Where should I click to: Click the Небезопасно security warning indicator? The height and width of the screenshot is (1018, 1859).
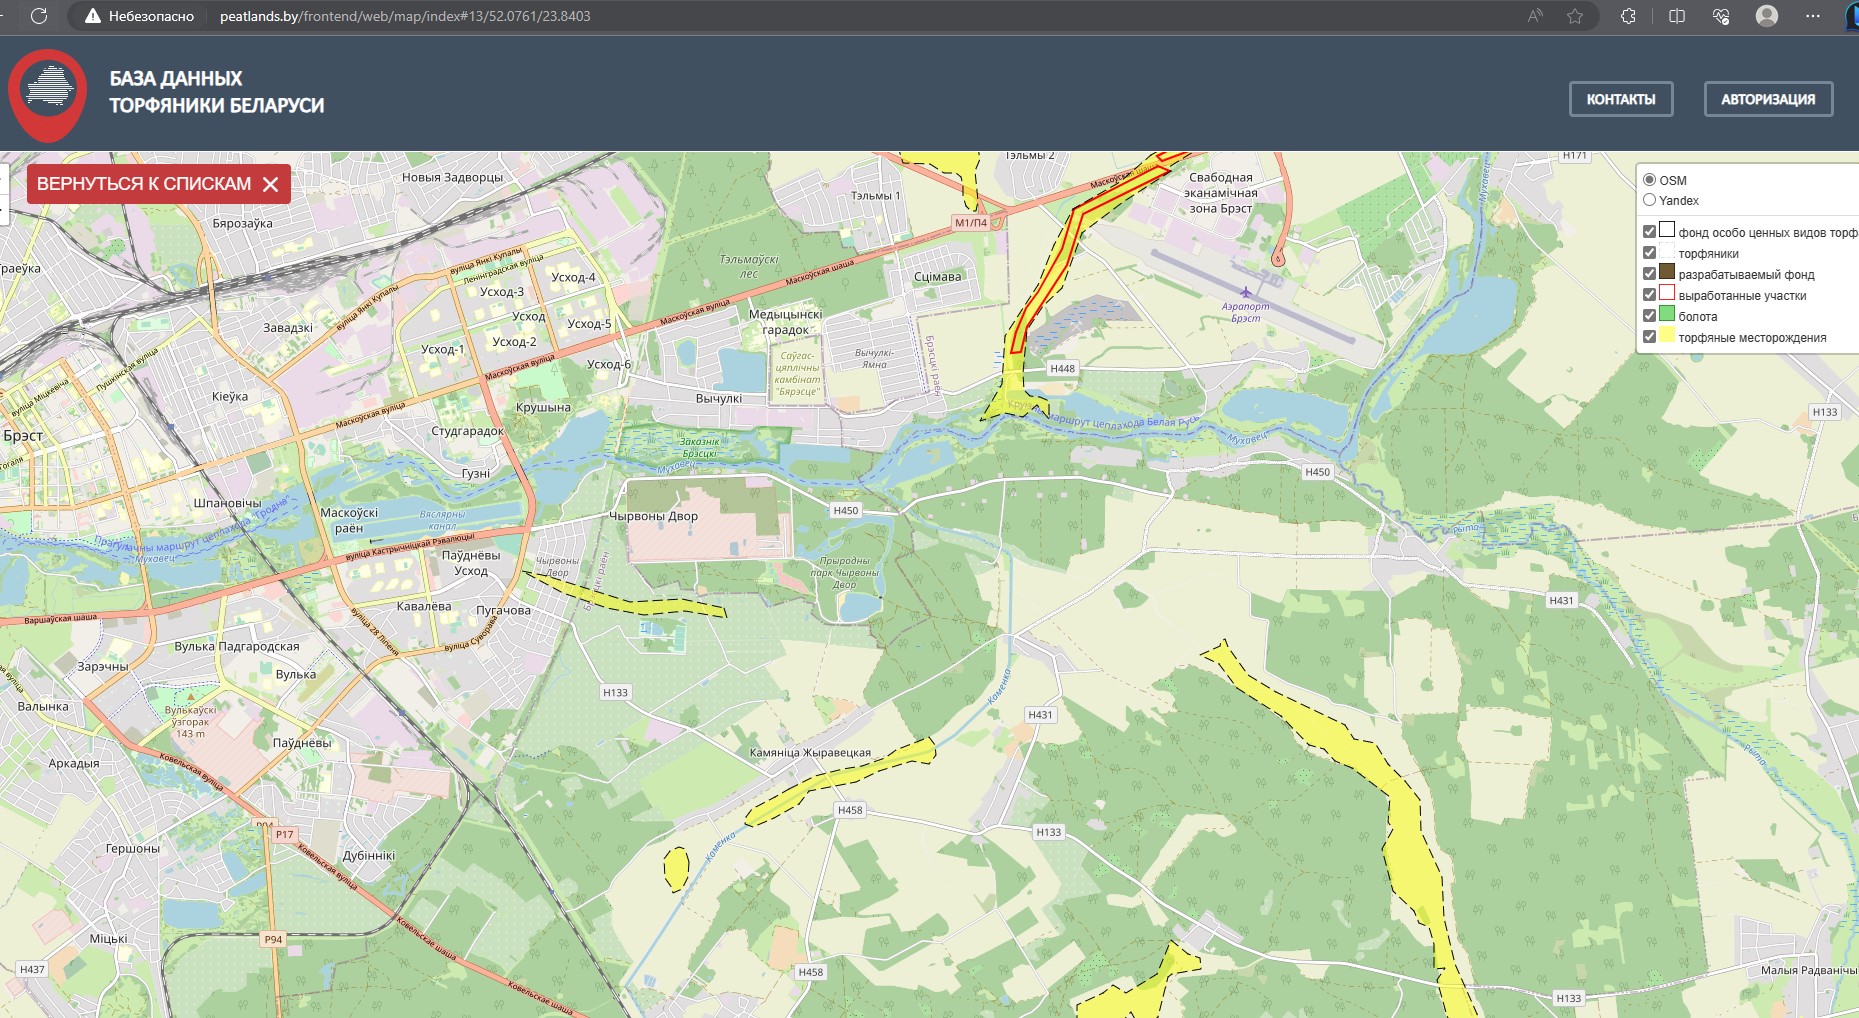point(139,16)
